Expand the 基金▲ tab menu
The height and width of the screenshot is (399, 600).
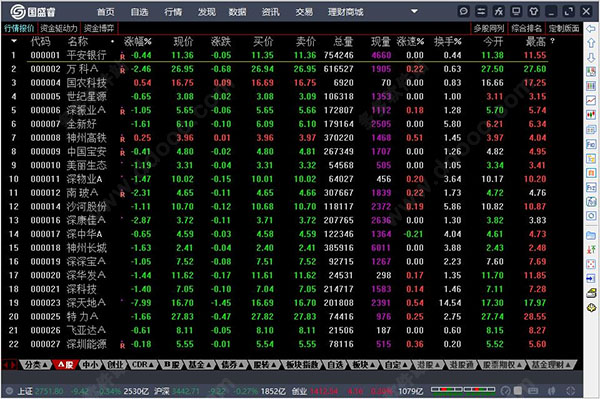coord(199,365)
